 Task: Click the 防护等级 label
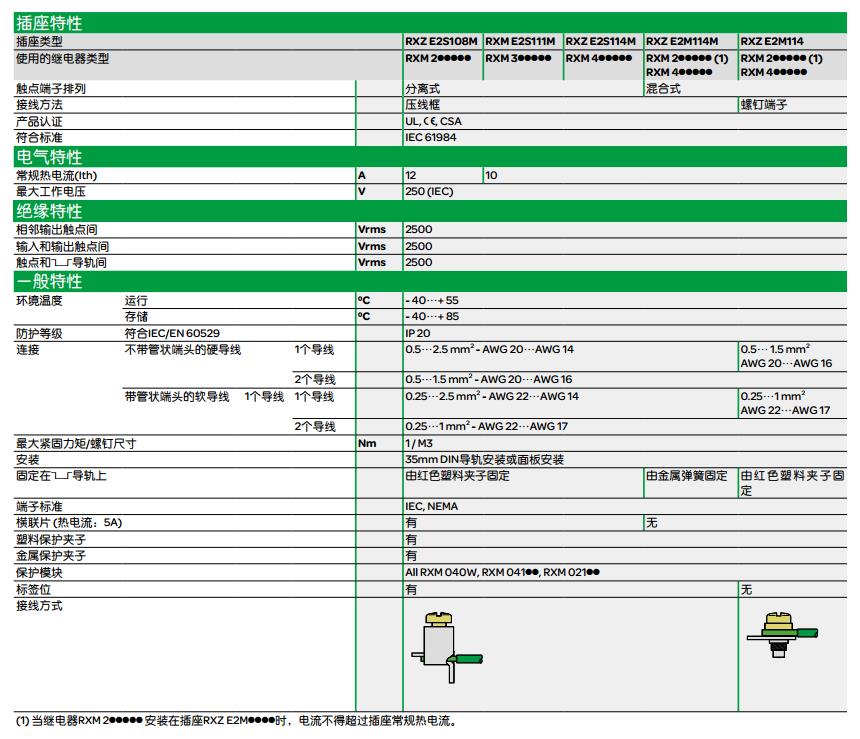39,333
